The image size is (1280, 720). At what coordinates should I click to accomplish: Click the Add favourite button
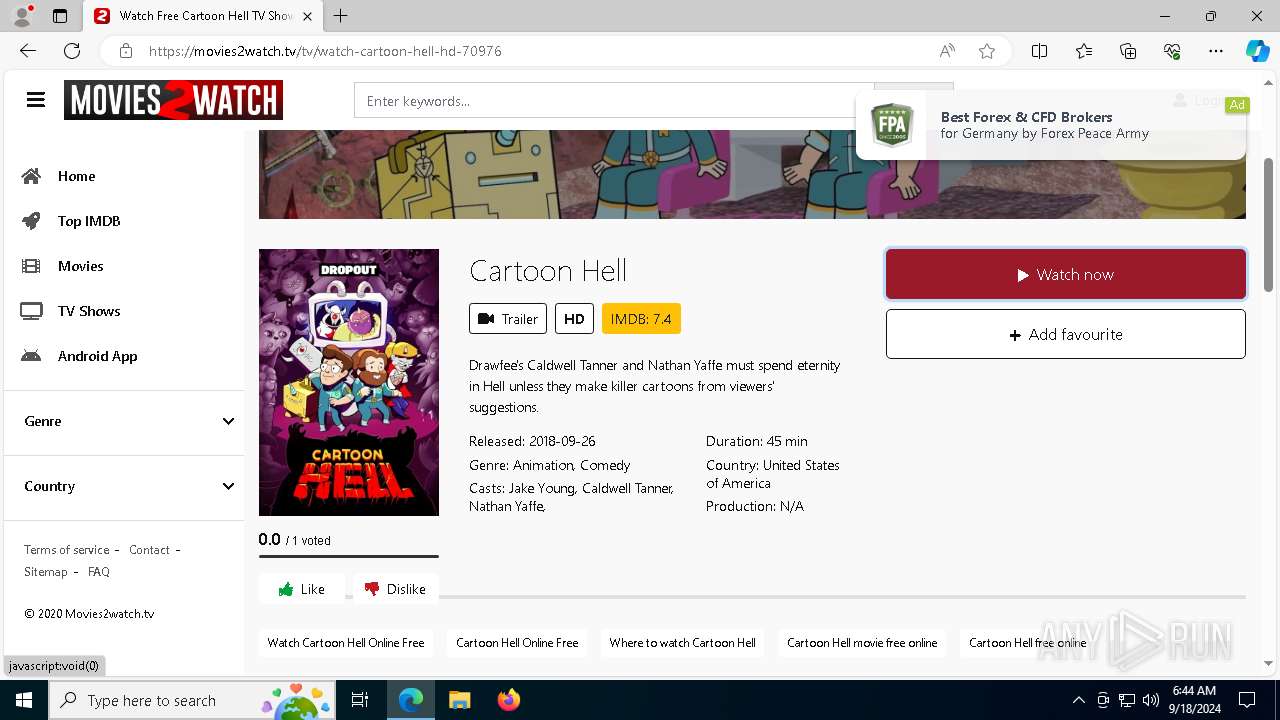pyautogui.click(x=1066, y=334)
